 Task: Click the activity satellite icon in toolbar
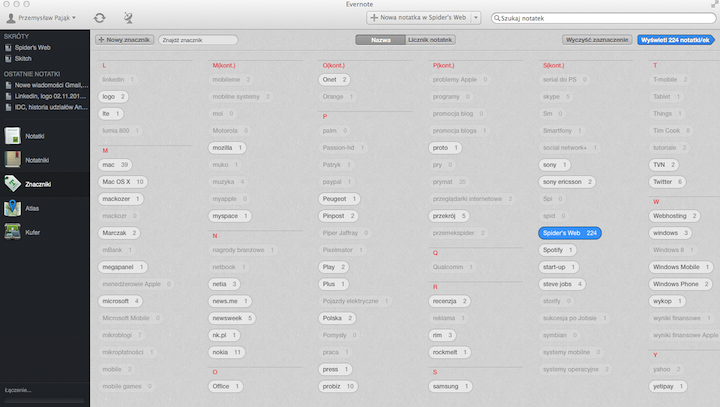click(128, 18)
